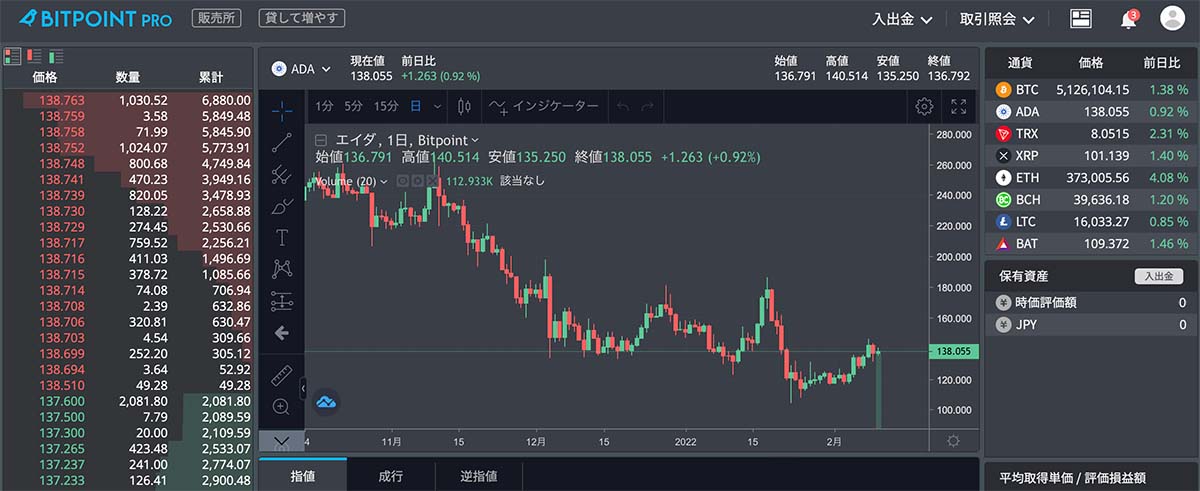The height and width of the screenshot is (491, 1200).
Task: Open the candlestick chart style selector
Action: click(464, 106)
